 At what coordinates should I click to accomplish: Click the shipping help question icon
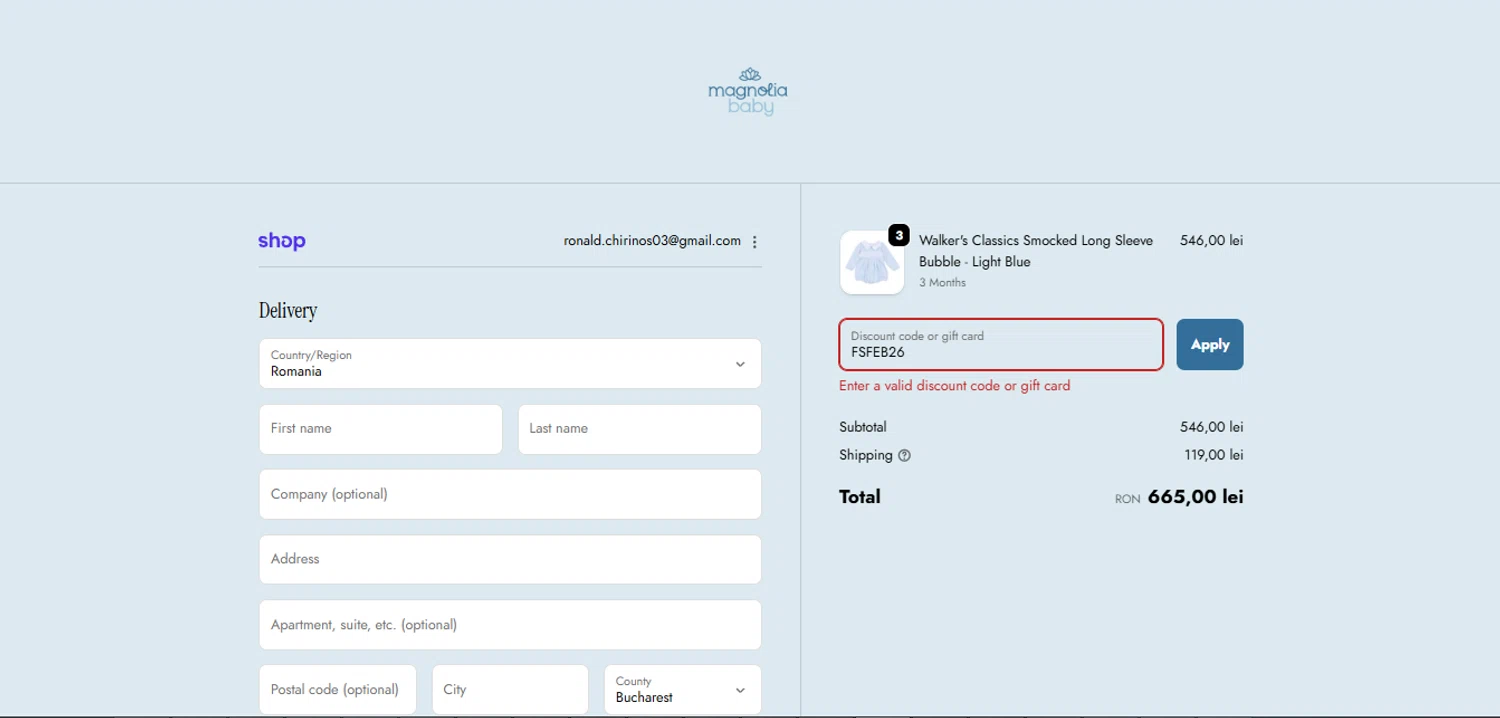coord(904,455)
